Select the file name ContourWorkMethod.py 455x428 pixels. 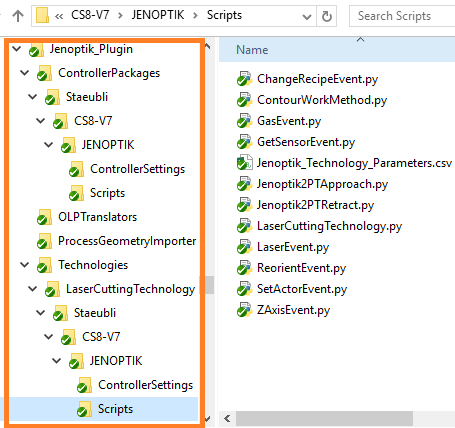[322, 100]
